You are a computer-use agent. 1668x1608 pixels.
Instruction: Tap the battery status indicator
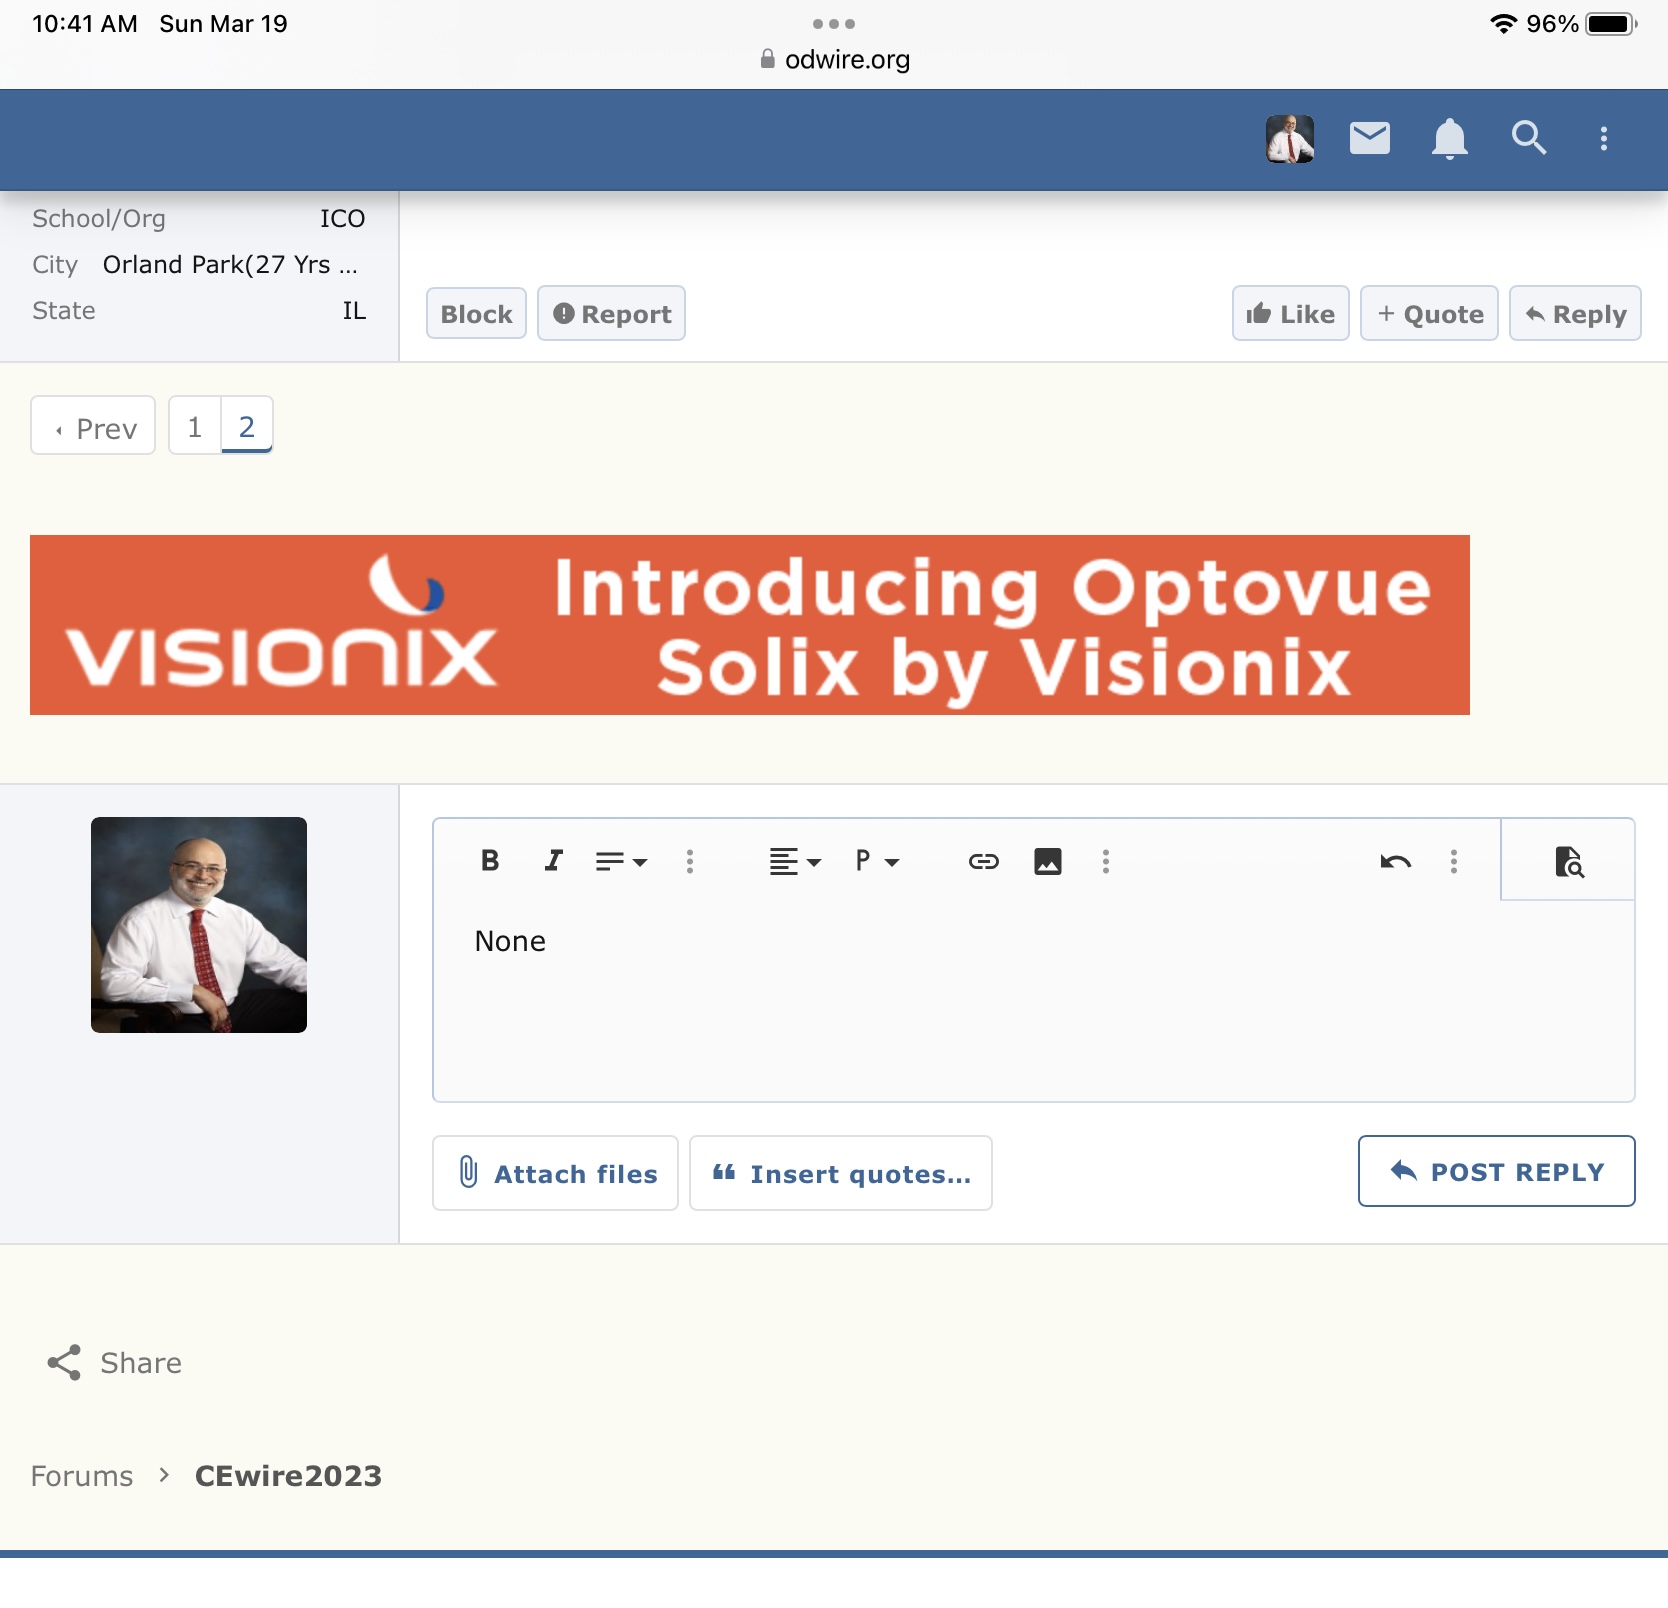click(x=1610, y=24)
